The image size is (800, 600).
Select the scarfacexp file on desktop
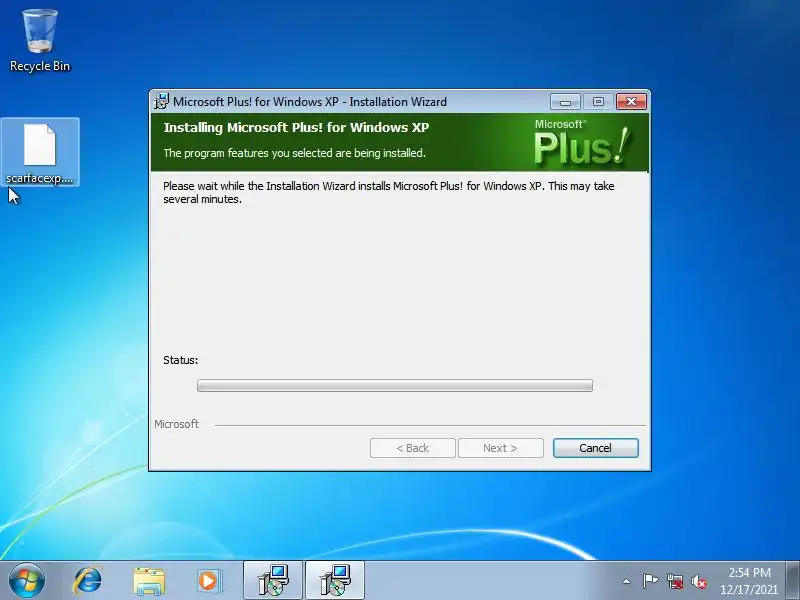[x=40, y=153]
